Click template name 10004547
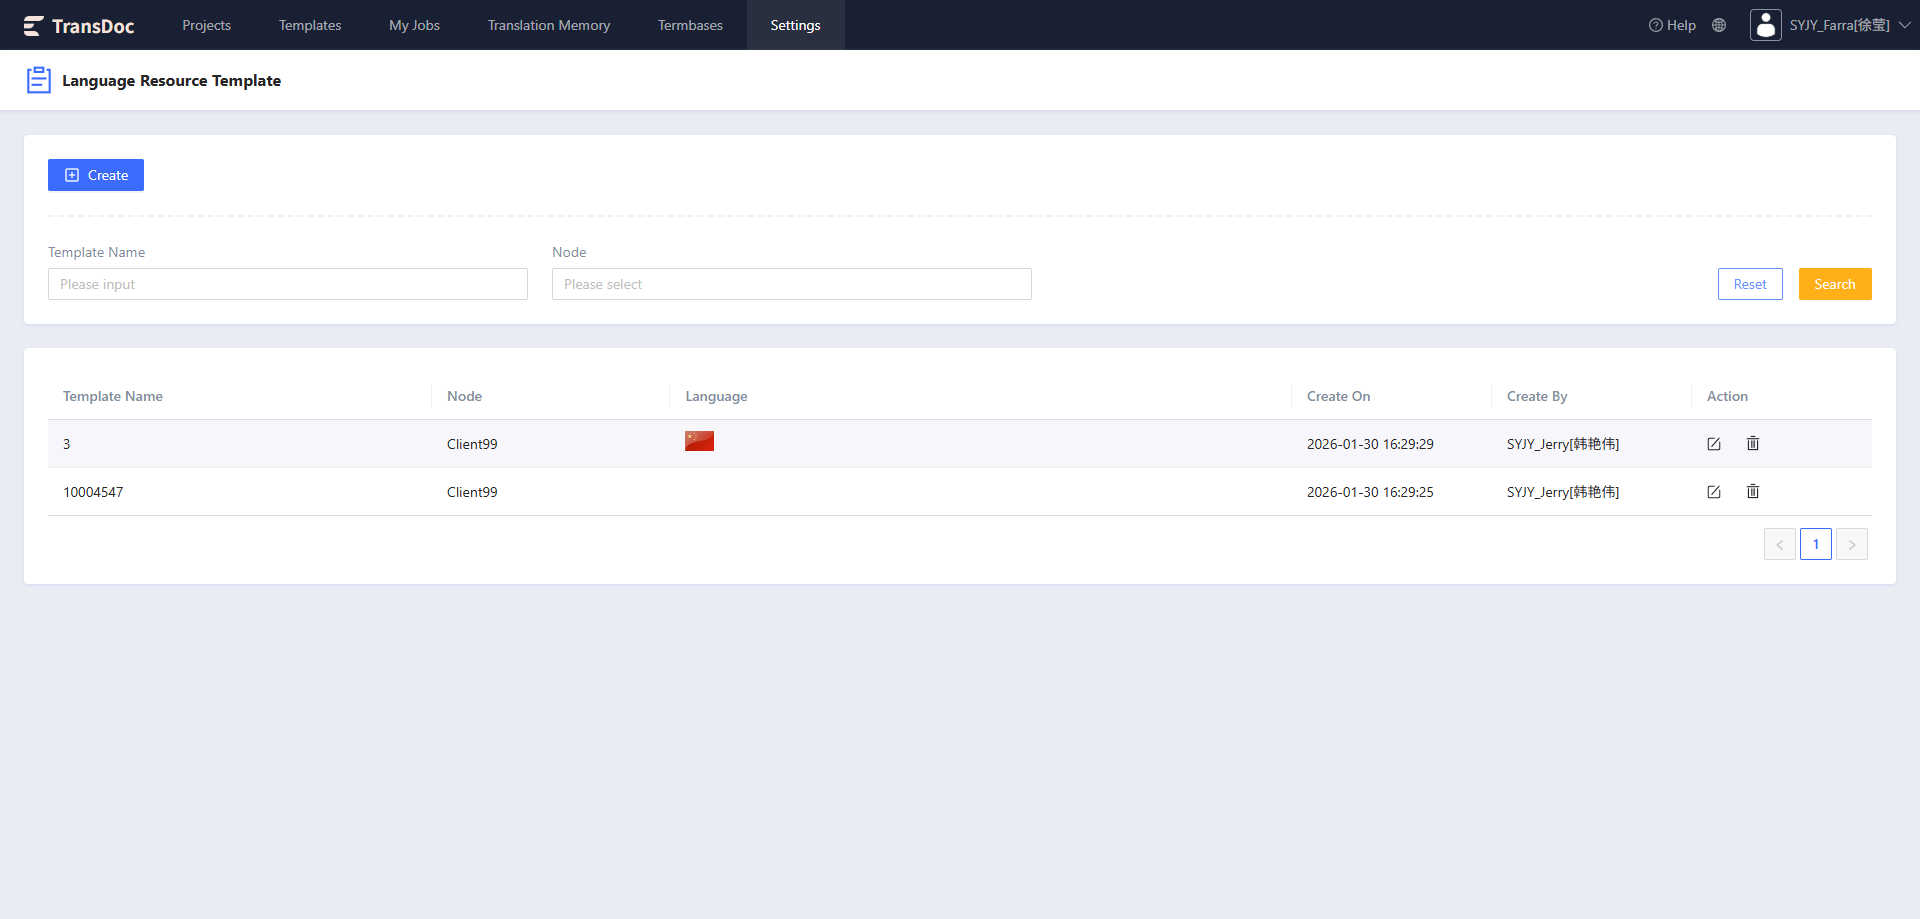The width and height of the screenshot is (1920, 919). 93,492
